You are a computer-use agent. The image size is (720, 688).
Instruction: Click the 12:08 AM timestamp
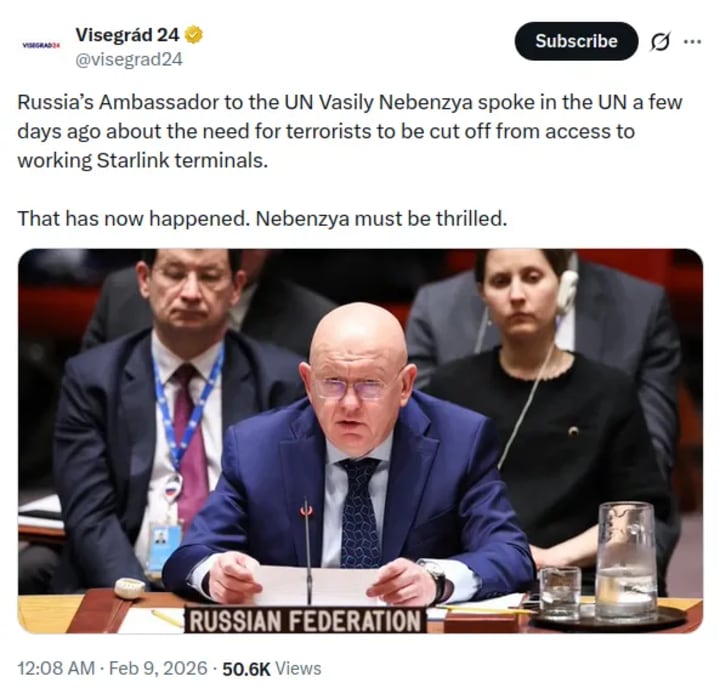[x=56, y=668]
